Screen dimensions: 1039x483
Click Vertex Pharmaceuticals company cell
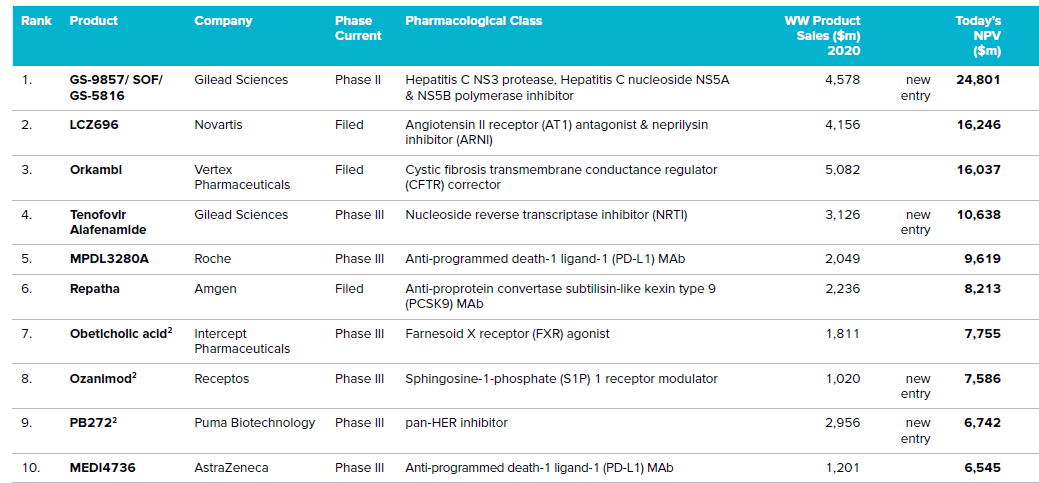242,177
